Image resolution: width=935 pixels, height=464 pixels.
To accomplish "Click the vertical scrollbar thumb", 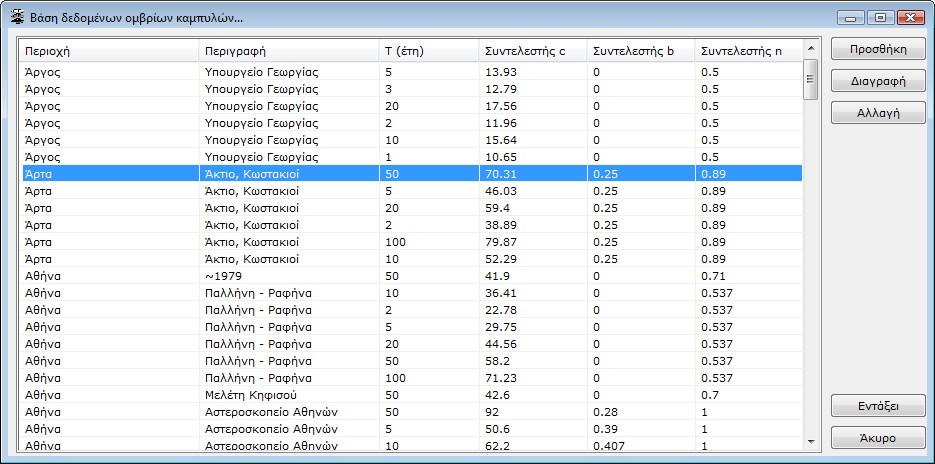I will [x=811, y=78].
